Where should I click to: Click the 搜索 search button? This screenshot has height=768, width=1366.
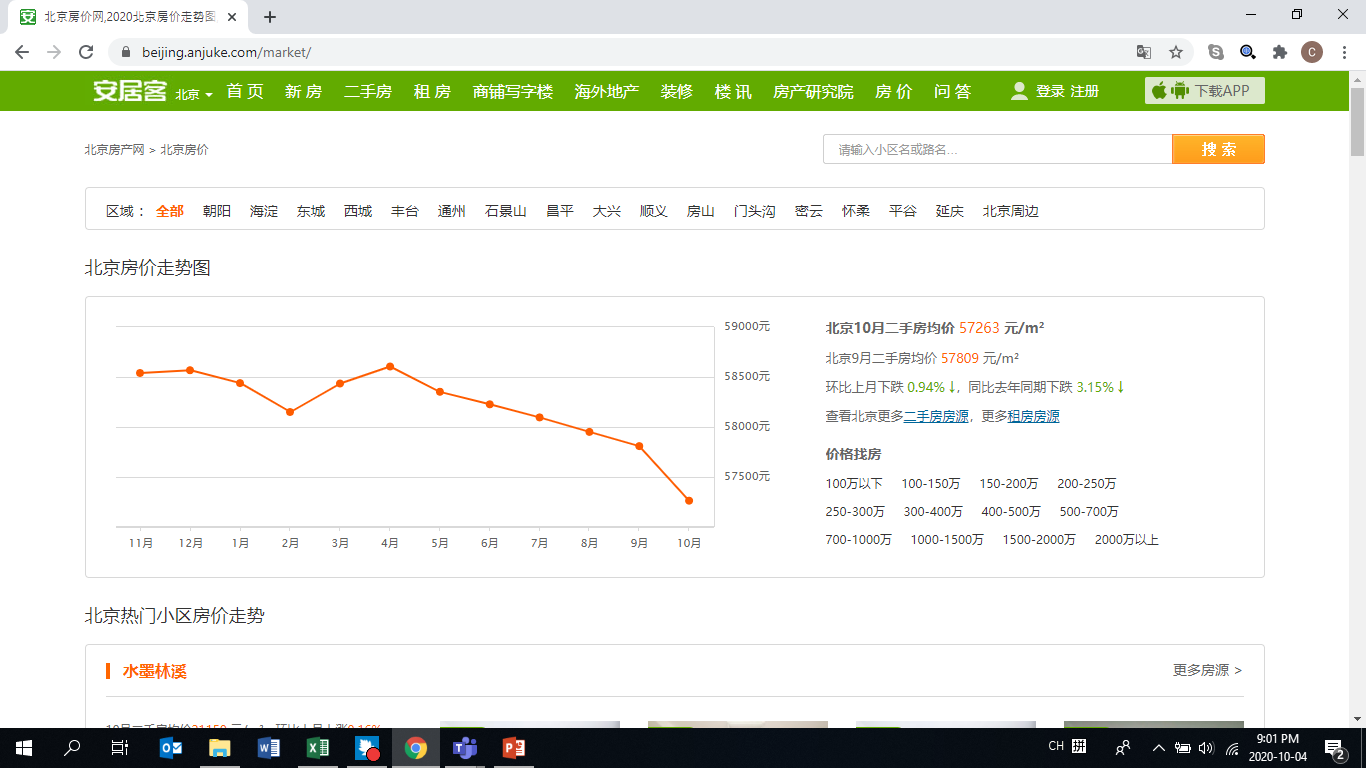pyautogui.click(x=1218, y=149)
